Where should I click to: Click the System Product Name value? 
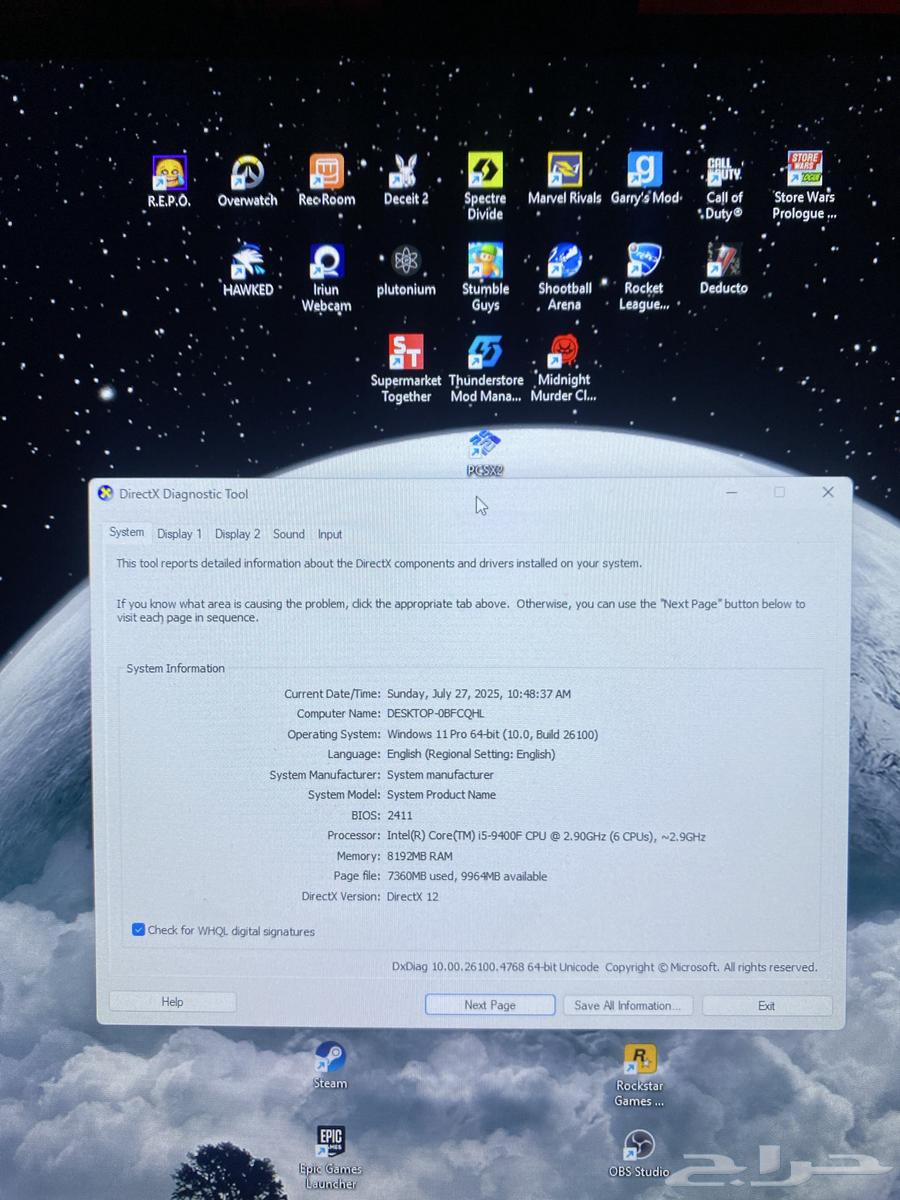point(441,795)
